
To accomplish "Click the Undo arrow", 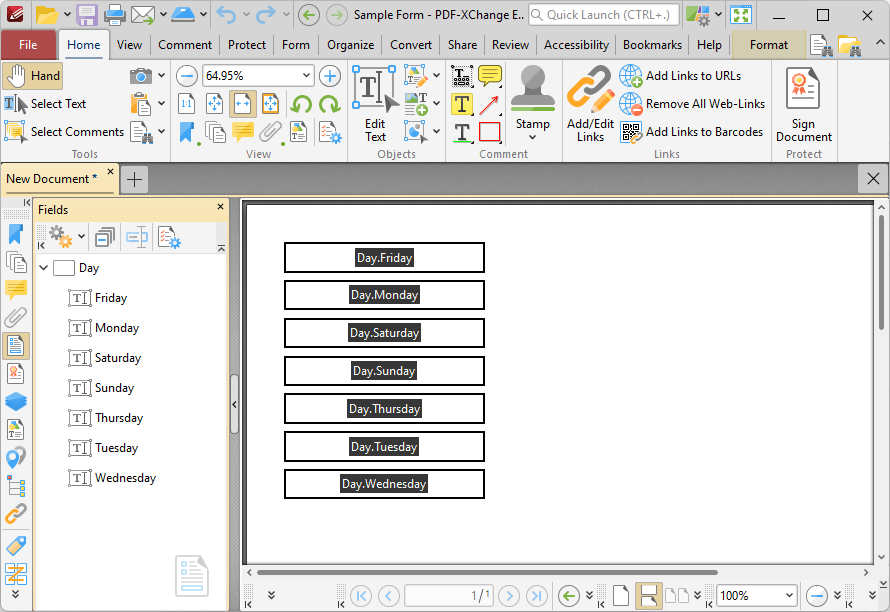I will click(226, 15).
